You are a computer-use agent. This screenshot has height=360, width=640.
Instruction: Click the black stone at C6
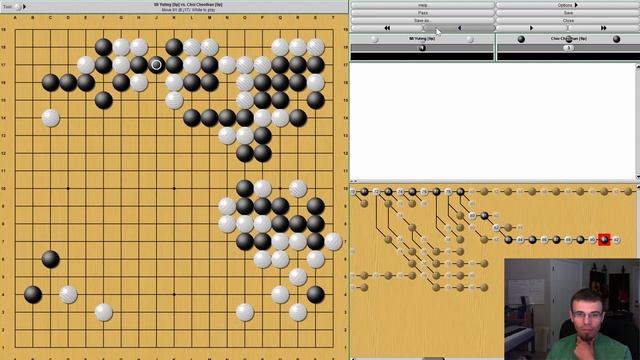tap(51, 259)
